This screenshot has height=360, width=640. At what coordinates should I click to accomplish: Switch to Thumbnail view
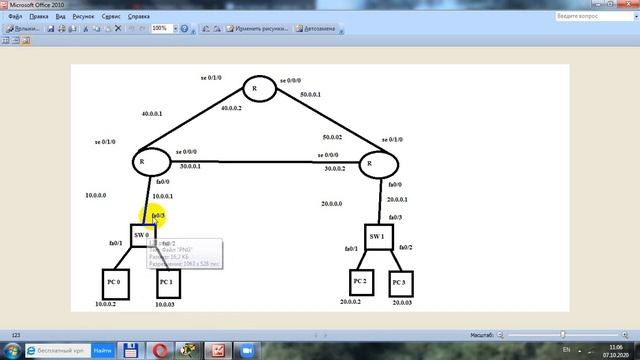pos(6,40)
